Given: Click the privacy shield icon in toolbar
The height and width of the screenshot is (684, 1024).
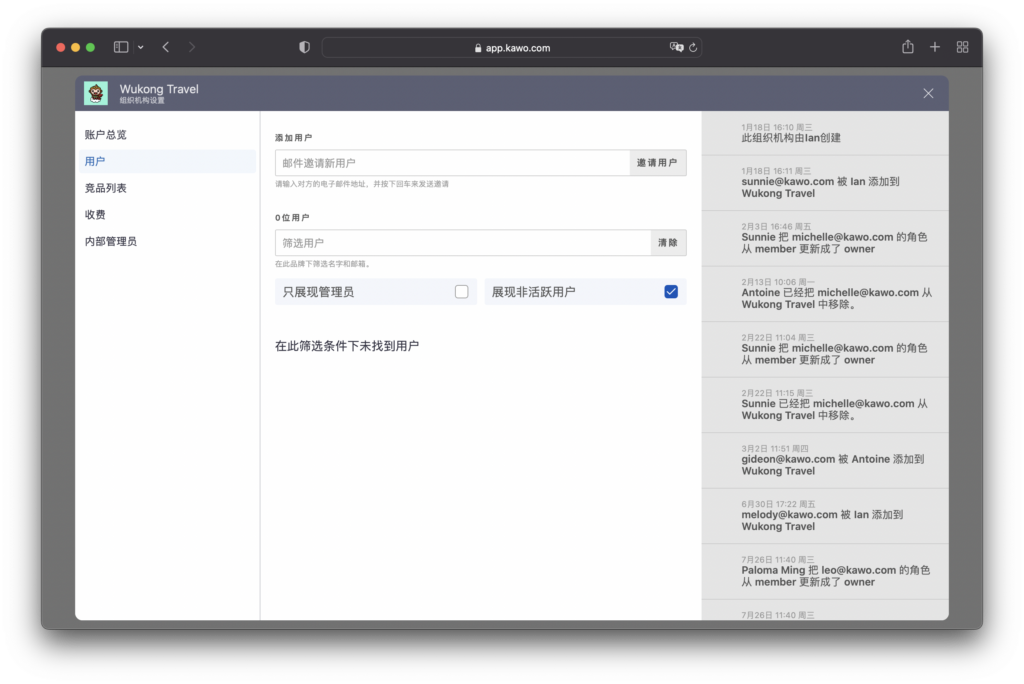Looking at the screenshot, I should tap(305, 47).
